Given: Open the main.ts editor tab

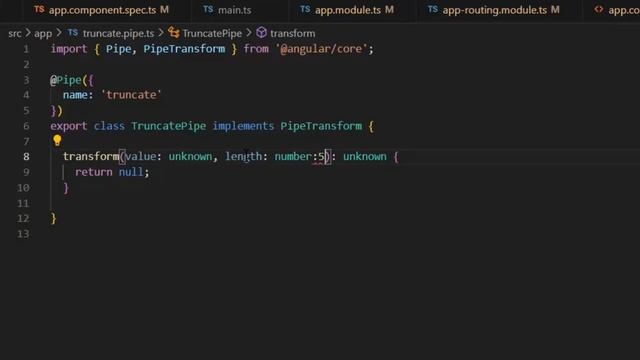Looking at the screenshot, I should click(234, 10).
